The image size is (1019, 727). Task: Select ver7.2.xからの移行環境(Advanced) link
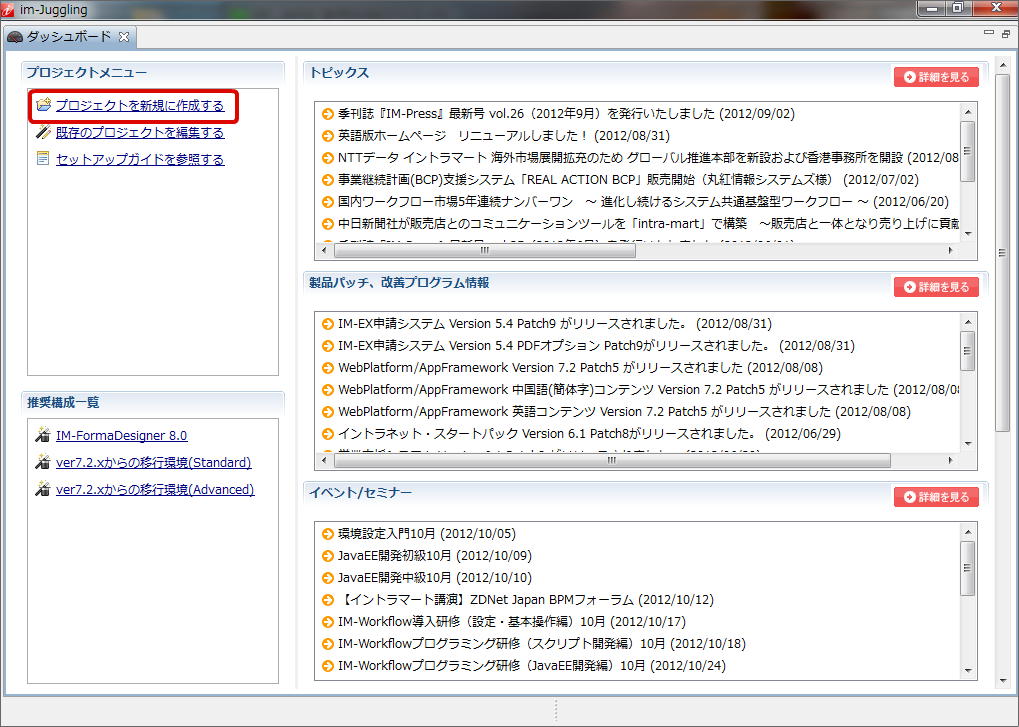[x=155, y=489]
